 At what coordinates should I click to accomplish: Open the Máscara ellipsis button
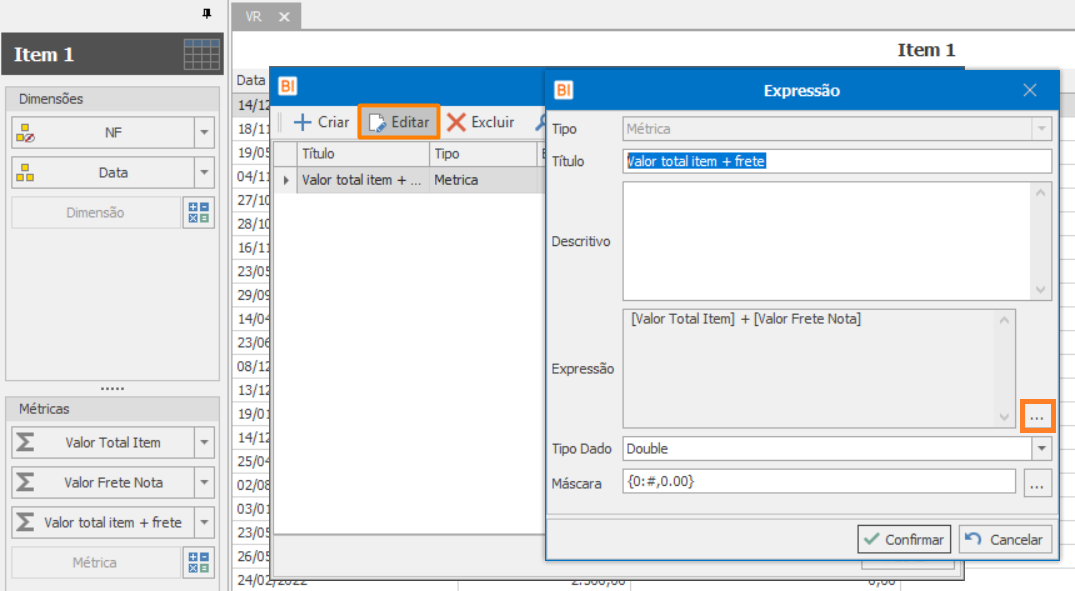(1037, 483)
